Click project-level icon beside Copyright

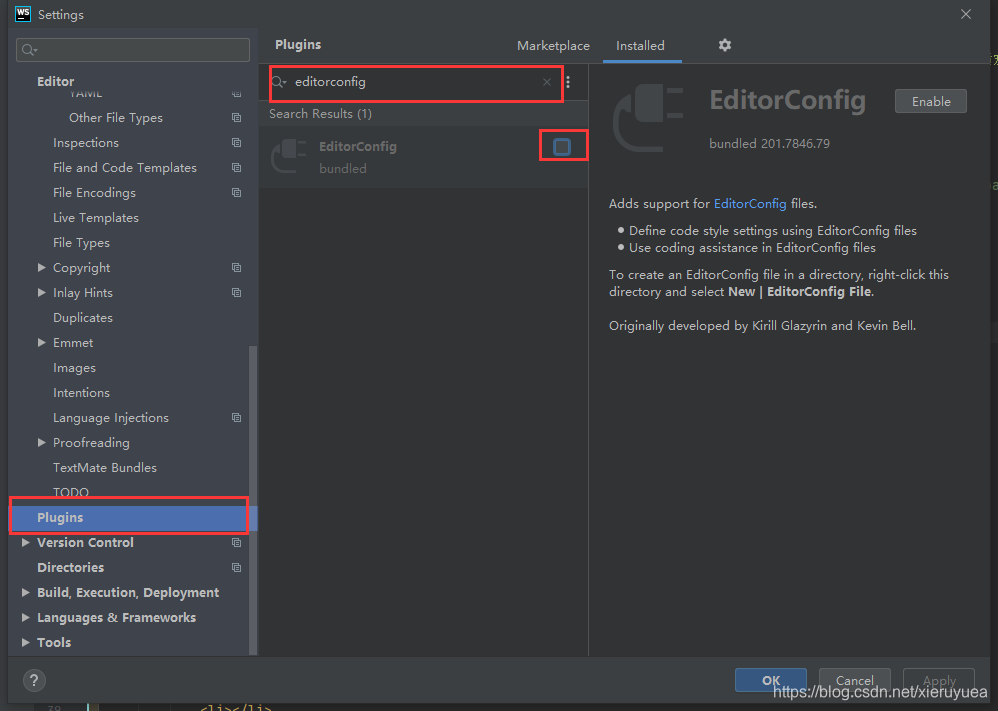236,267
